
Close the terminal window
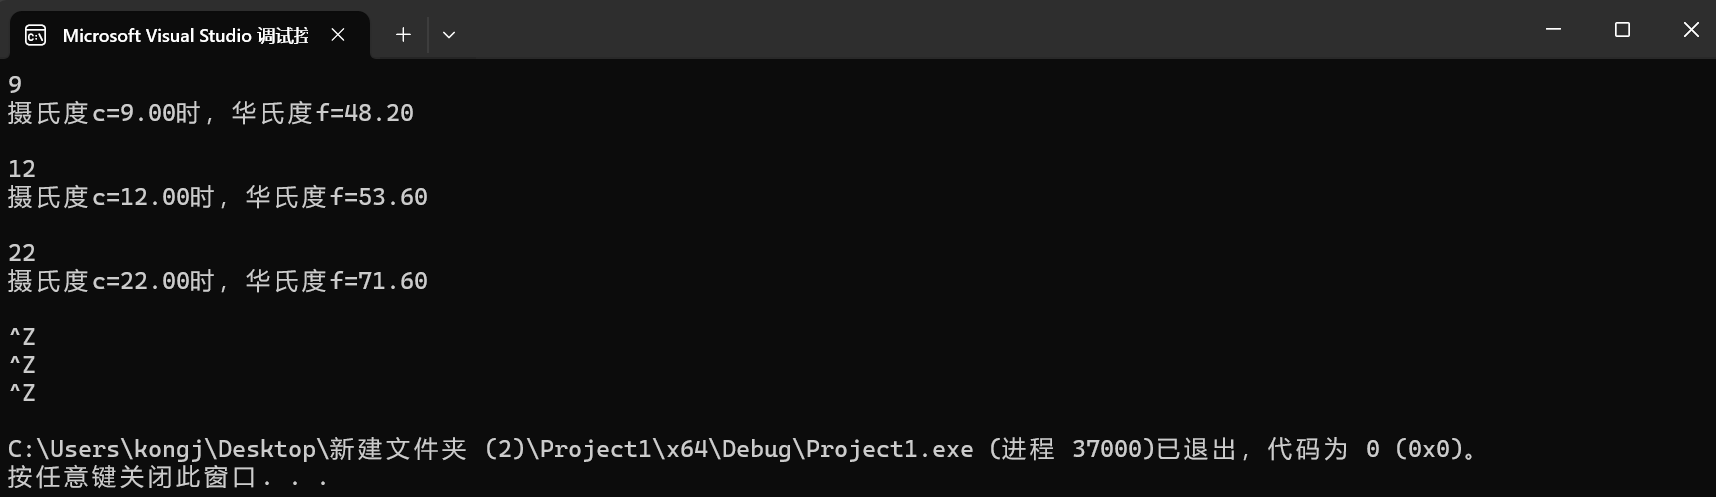(x=1691, y=30)
